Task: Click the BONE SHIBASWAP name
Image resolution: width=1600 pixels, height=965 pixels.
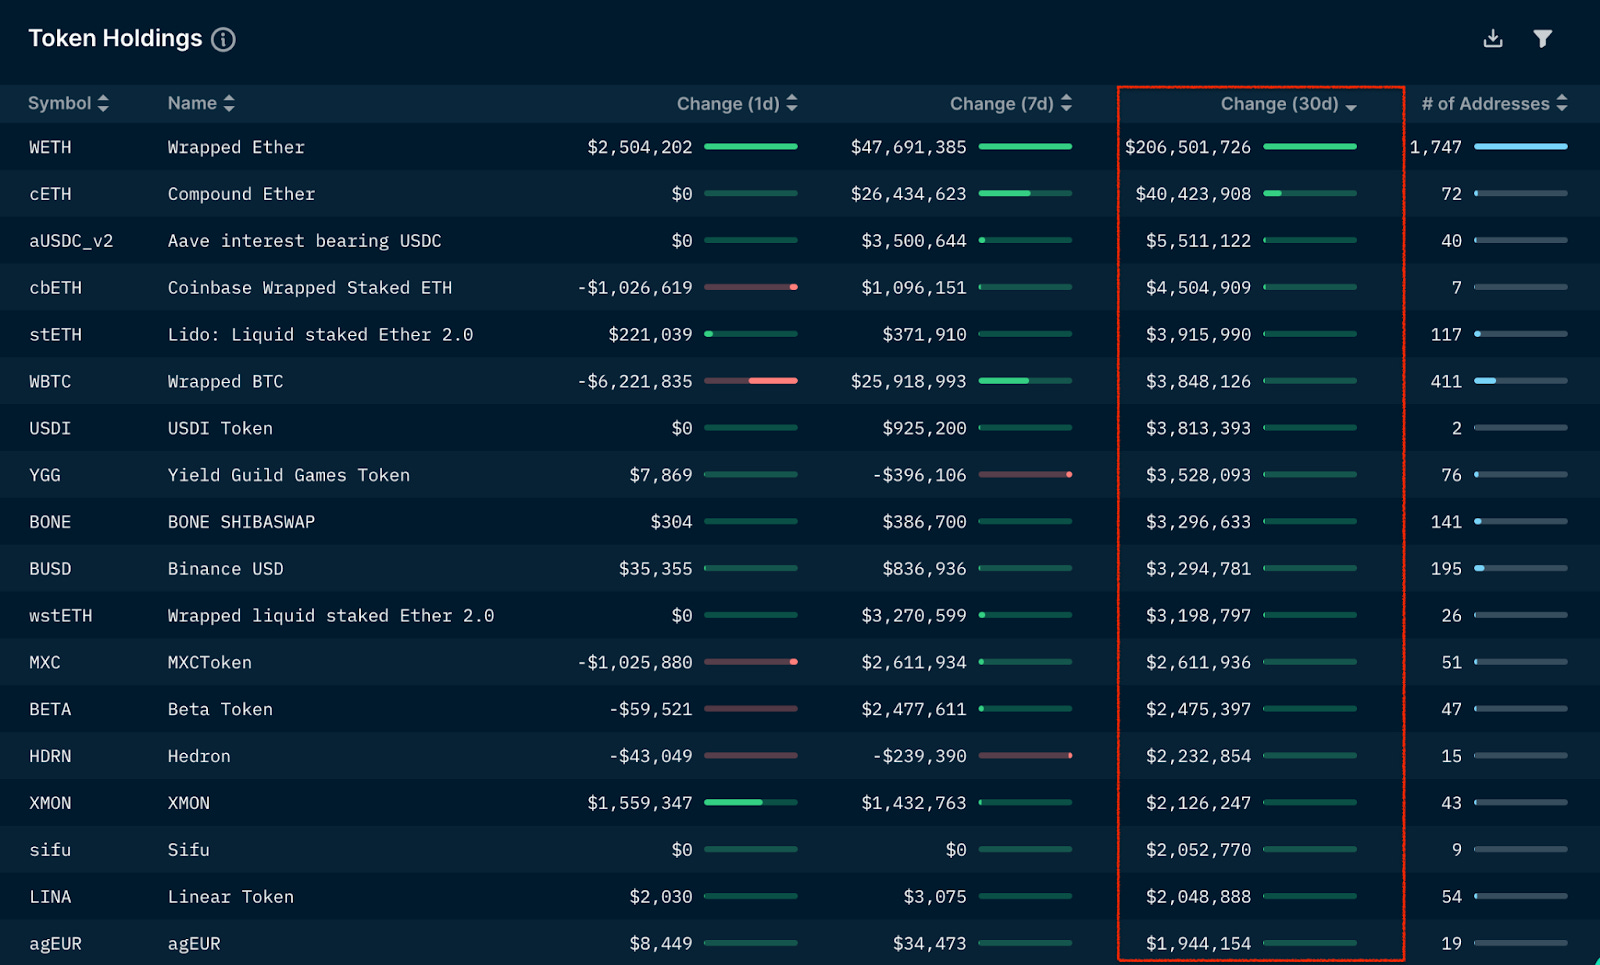Action: (241, 522)
